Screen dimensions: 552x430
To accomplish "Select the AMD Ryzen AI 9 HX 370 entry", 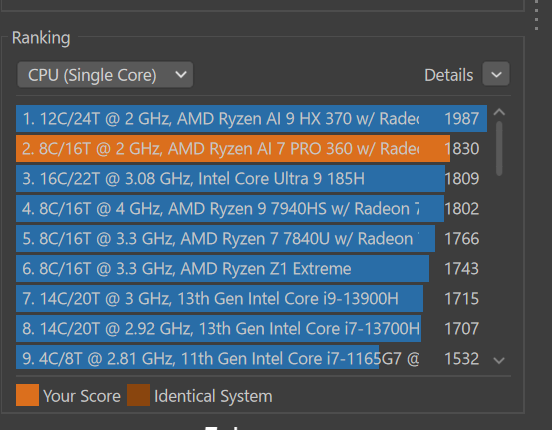I will (251, 118).
